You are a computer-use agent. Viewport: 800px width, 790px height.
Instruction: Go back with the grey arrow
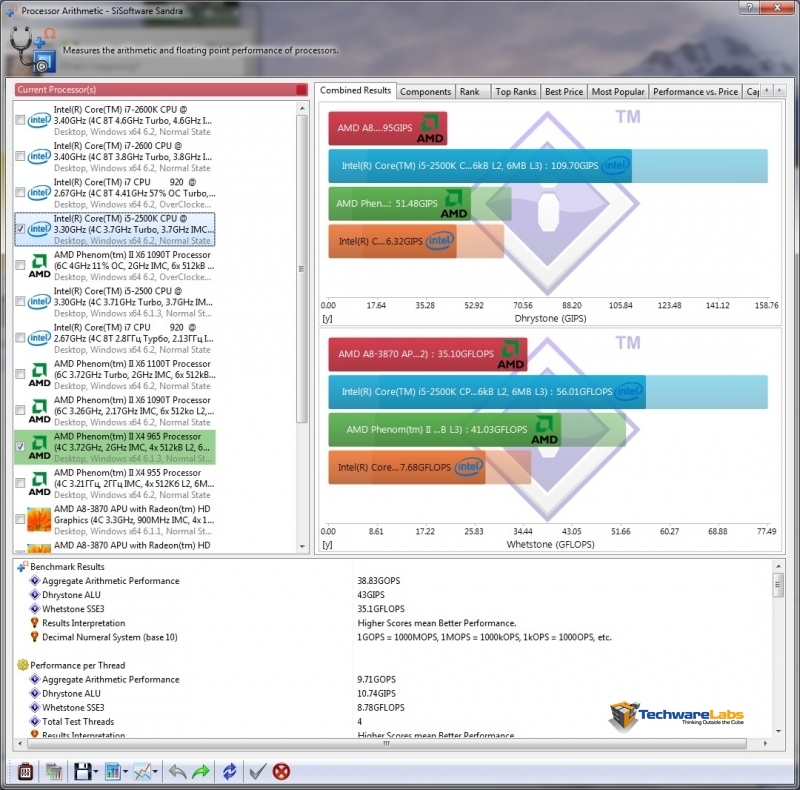pos(177,771)
